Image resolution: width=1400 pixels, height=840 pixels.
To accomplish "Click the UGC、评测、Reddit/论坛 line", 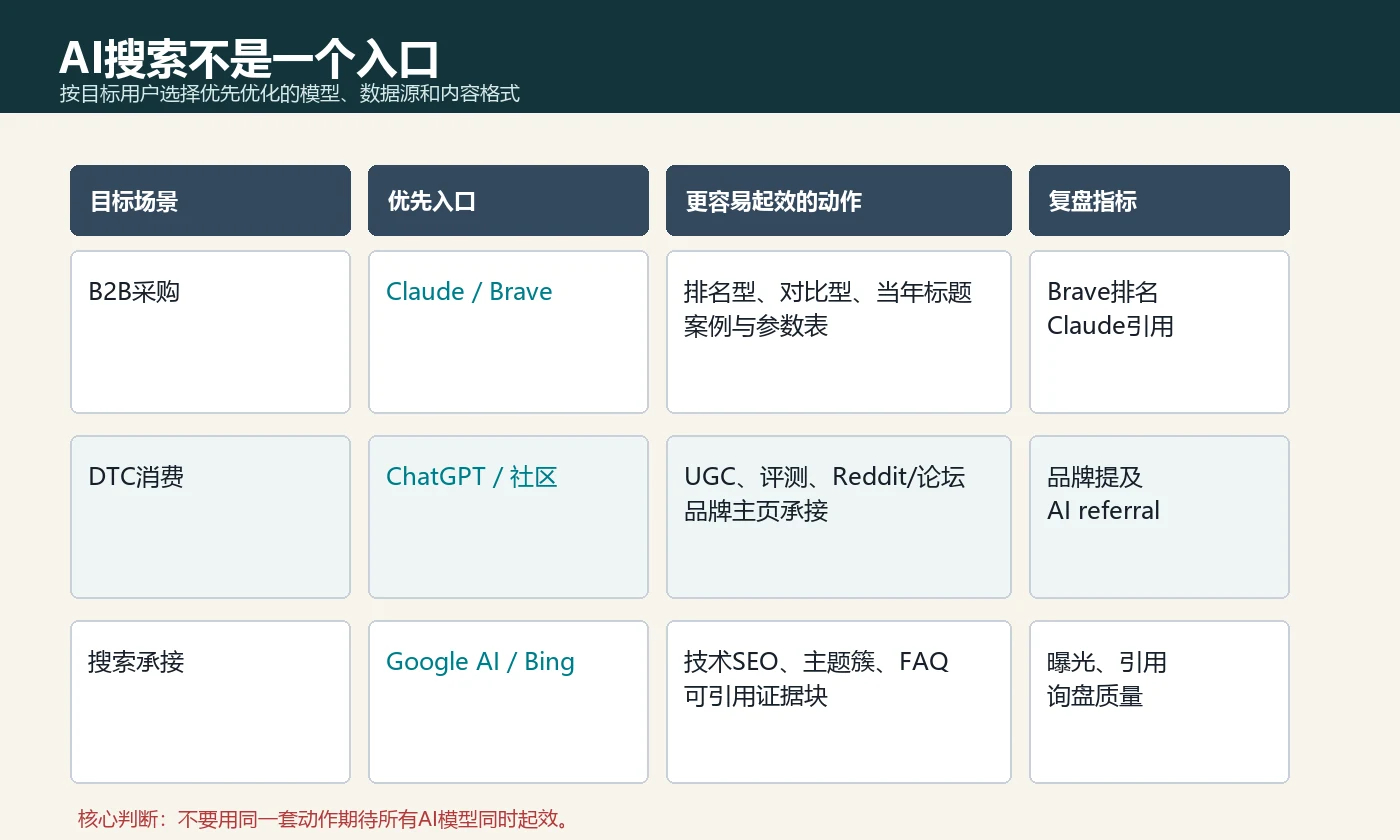I will 825,477.
